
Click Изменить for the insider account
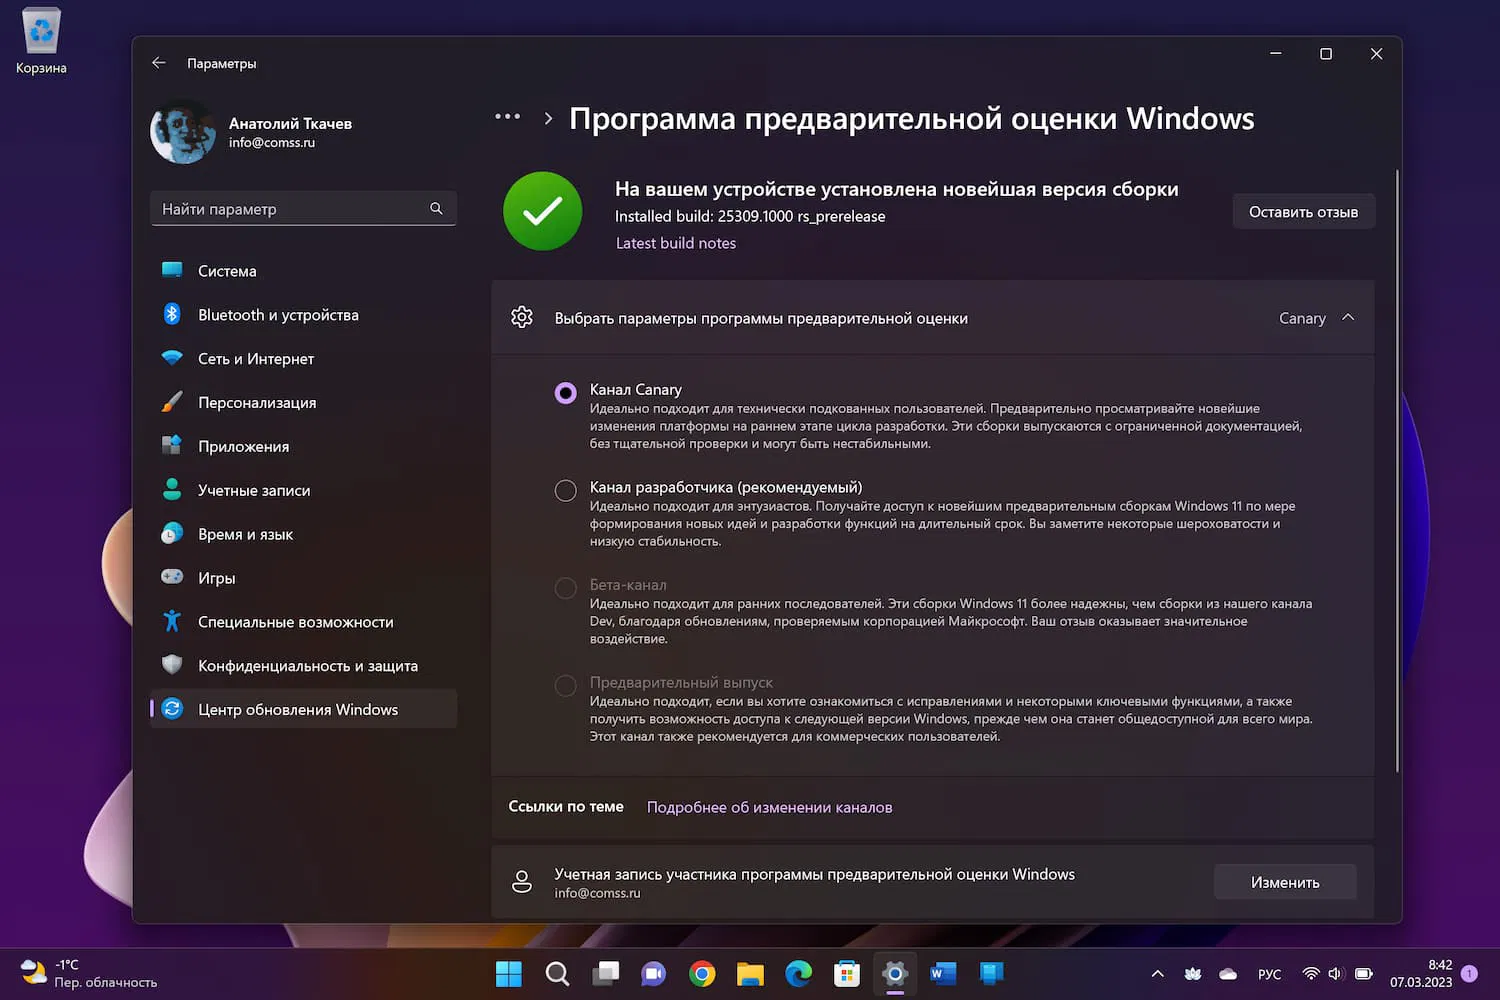pyautogui.click(x=1285, y=883)
